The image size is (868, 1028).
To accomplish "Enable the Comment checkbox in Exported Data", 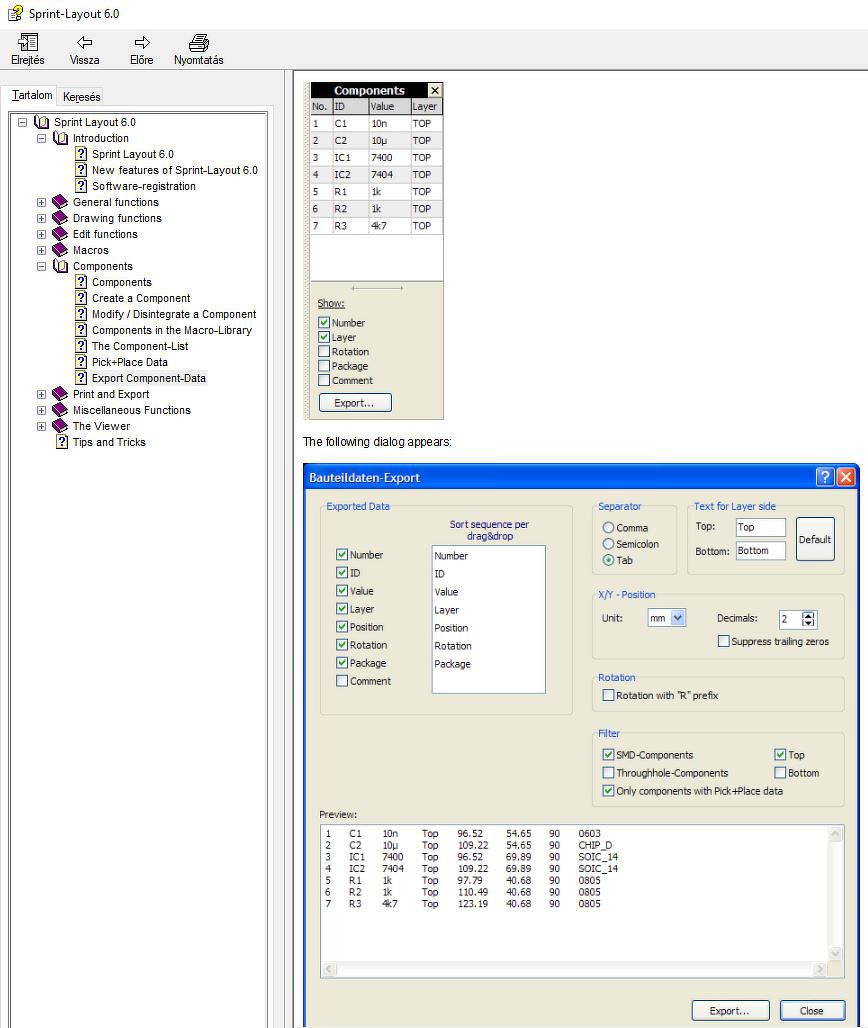I will coord(342,681).
